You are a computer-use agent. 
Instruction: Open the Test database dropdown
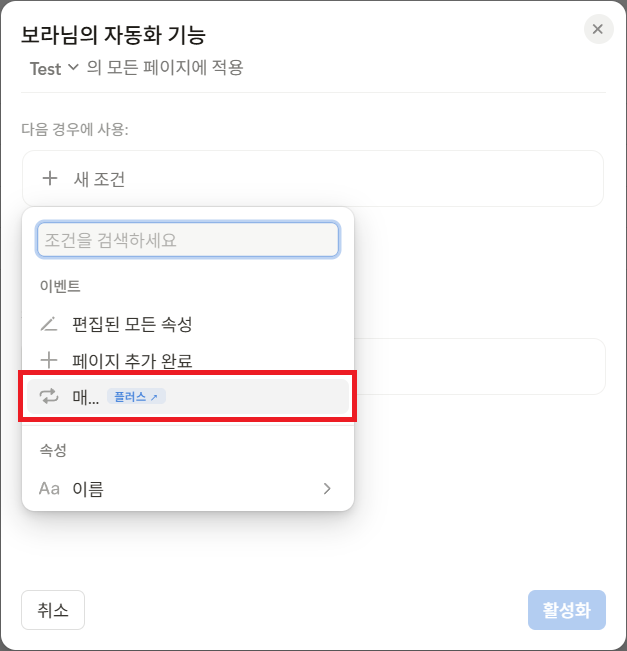click(x=54, y=68)
